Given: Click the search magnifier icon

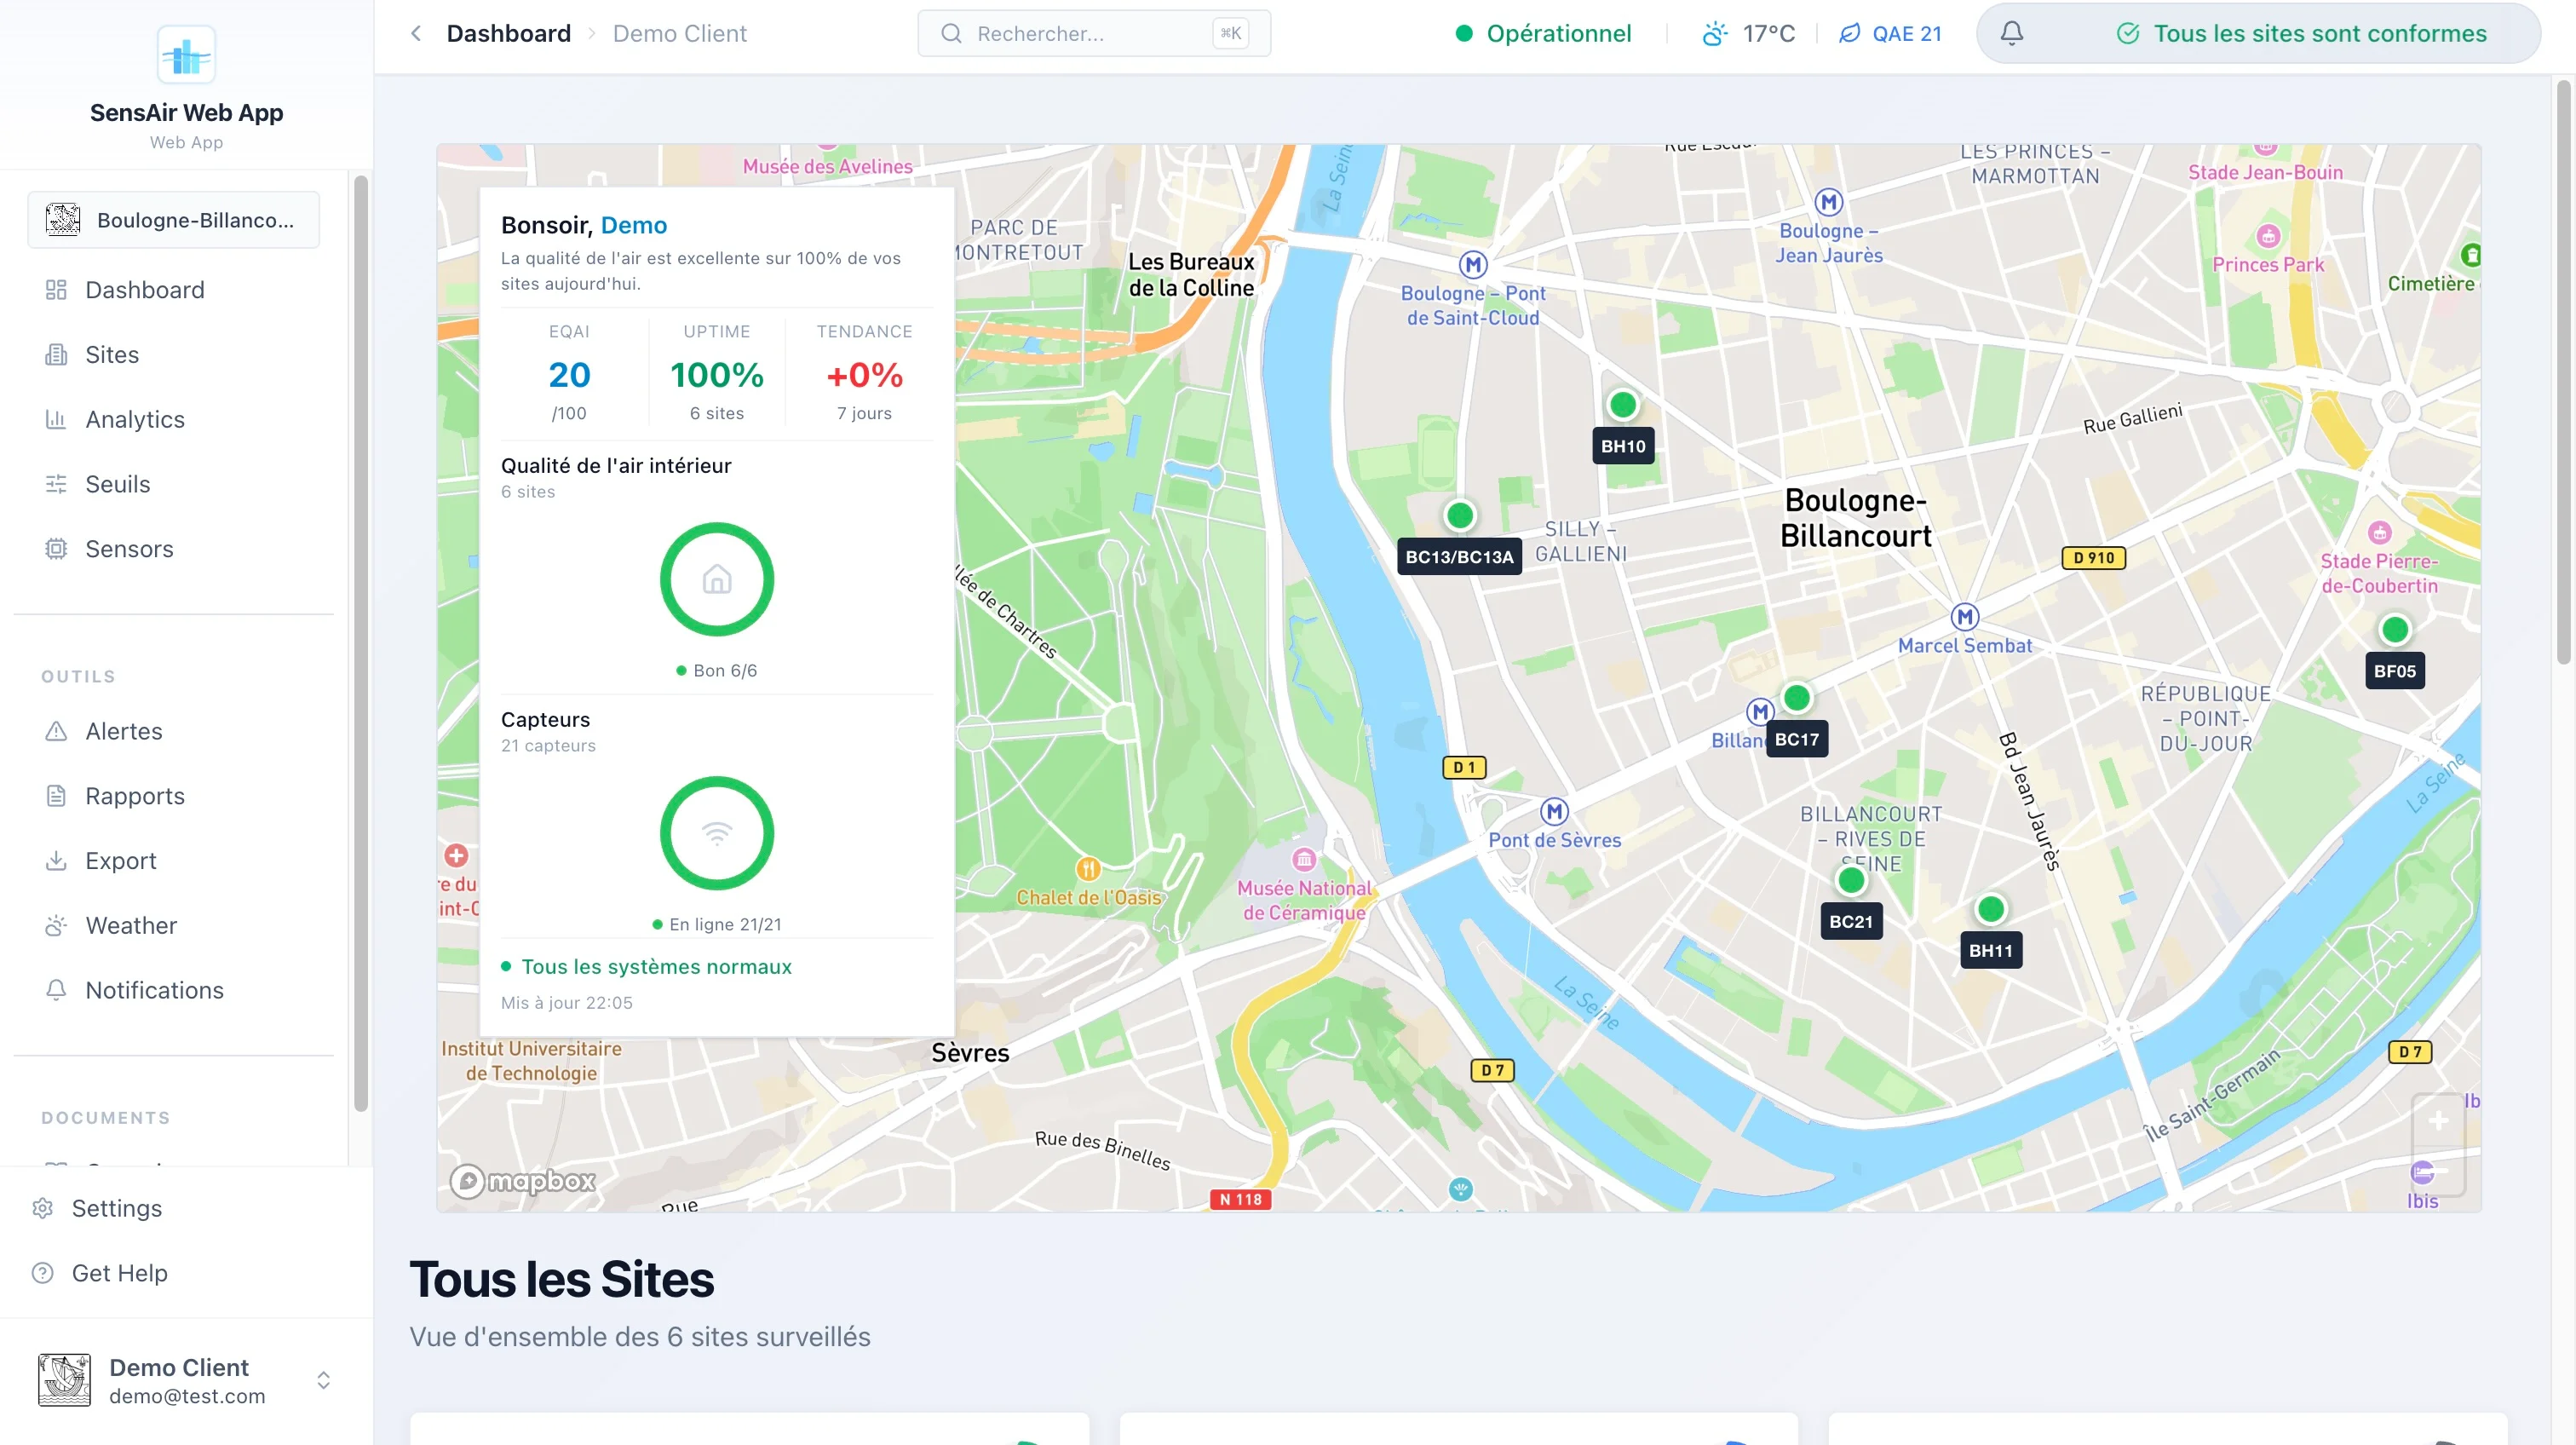Looking at the screenshot, I should [x=951, y=33].
